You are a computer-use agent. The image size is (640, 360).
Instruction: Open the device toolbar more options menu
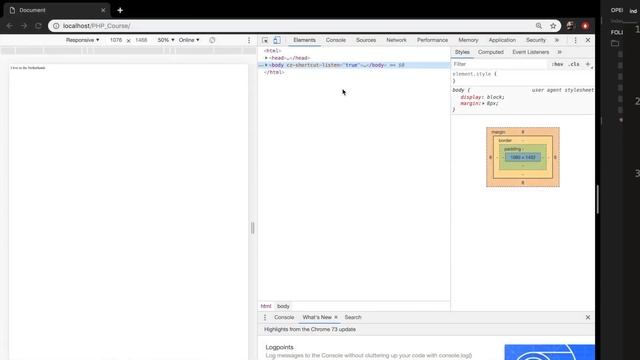point(249,40)
